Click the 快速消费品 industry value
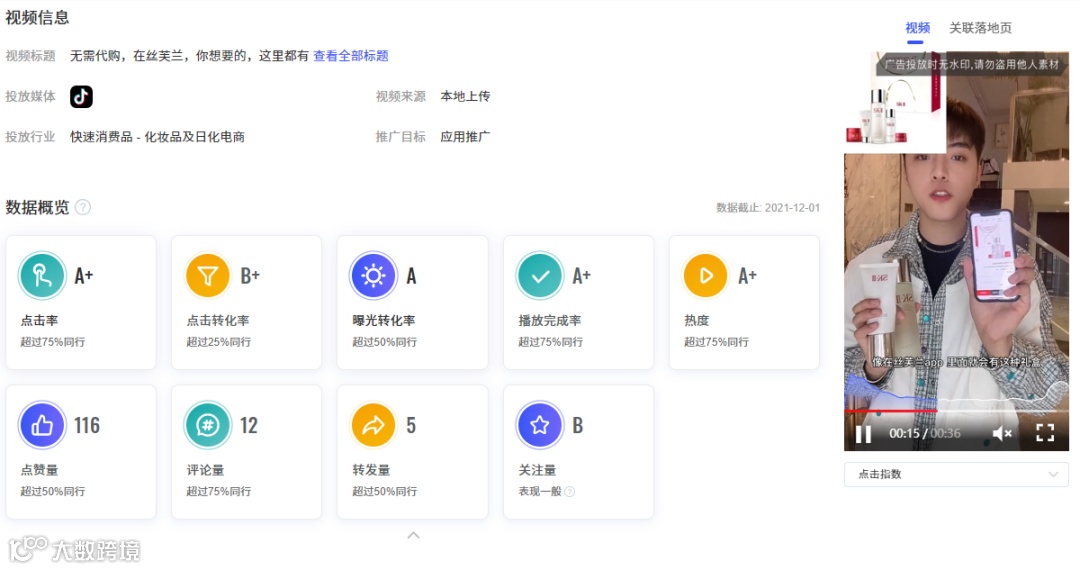This screenshot has width=1080, height=570. [x=157, y=136]
